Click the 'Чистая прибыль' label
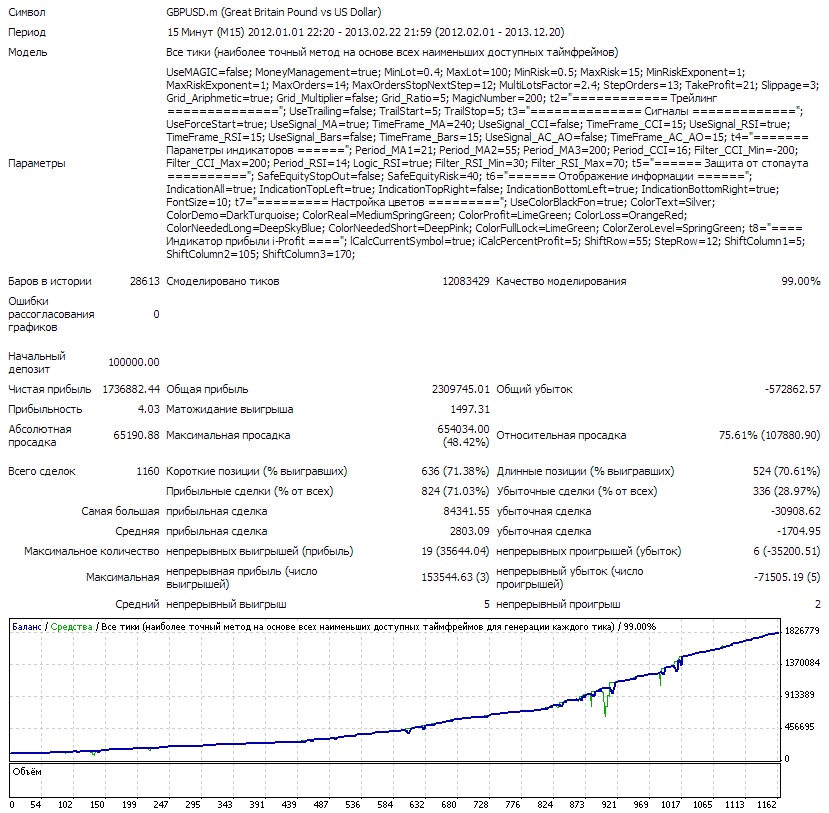This screenshot has width=829, height=813. pos(50,389)
